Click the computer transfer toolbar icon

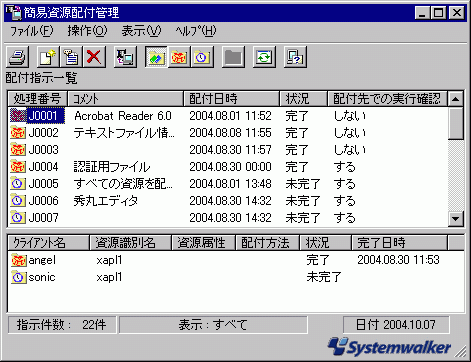[125, 57]
